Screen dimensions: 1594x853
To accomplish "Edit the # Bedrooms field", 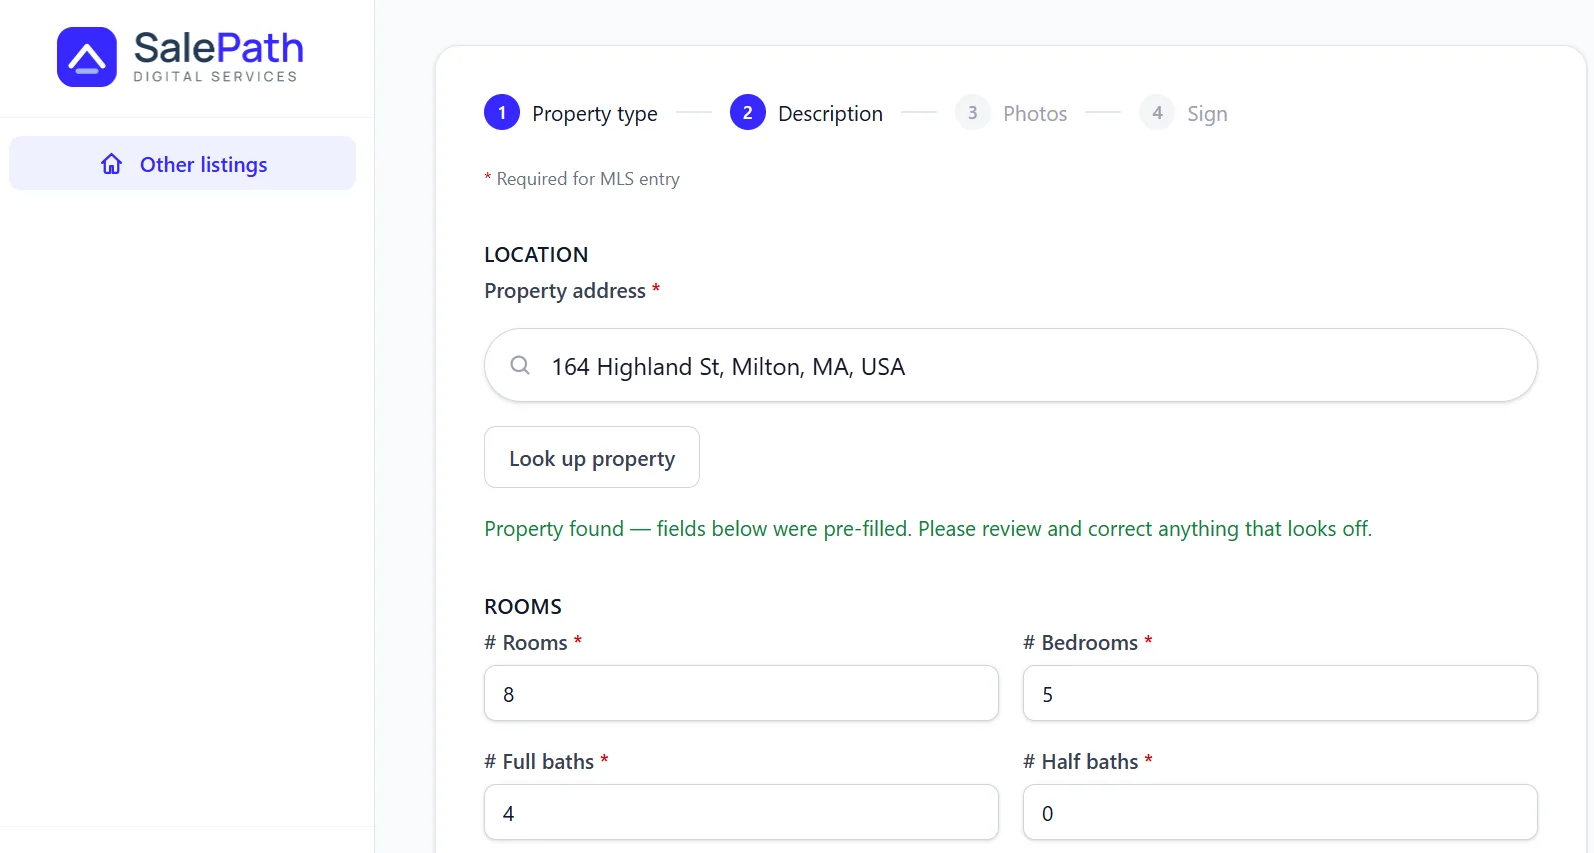I will pyautogui.click(x=1280, y=693).
